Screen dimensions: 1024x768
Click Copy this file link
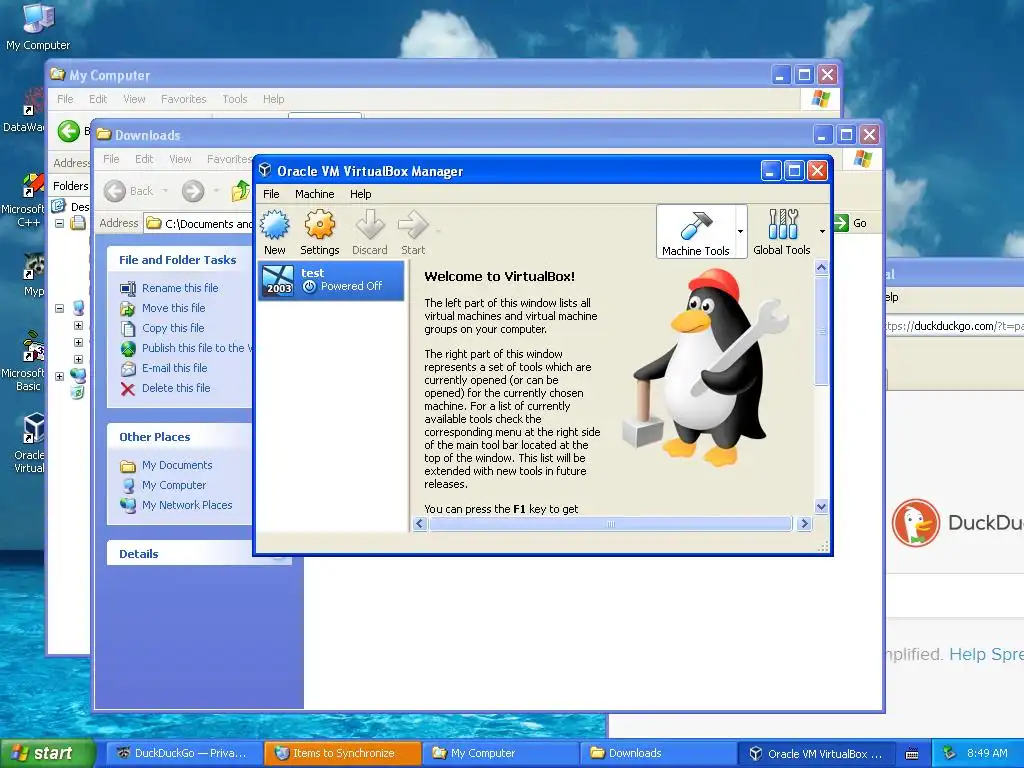pyautogui.click(x=173, y=328)
